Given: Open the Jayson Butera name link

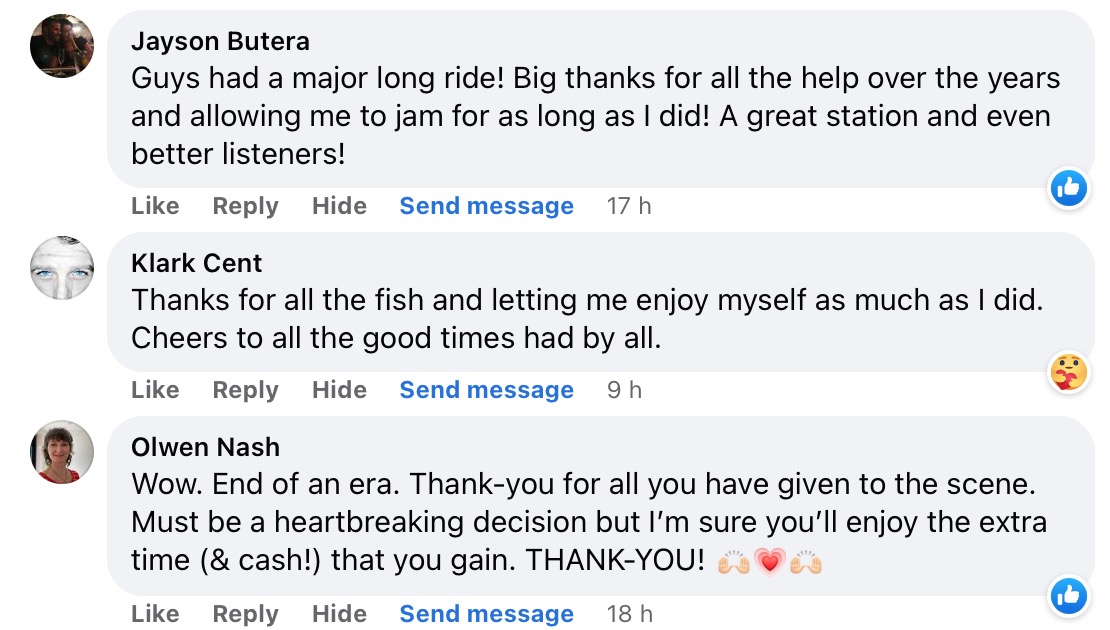Looking at the screenshot, I should click(220, 41).
